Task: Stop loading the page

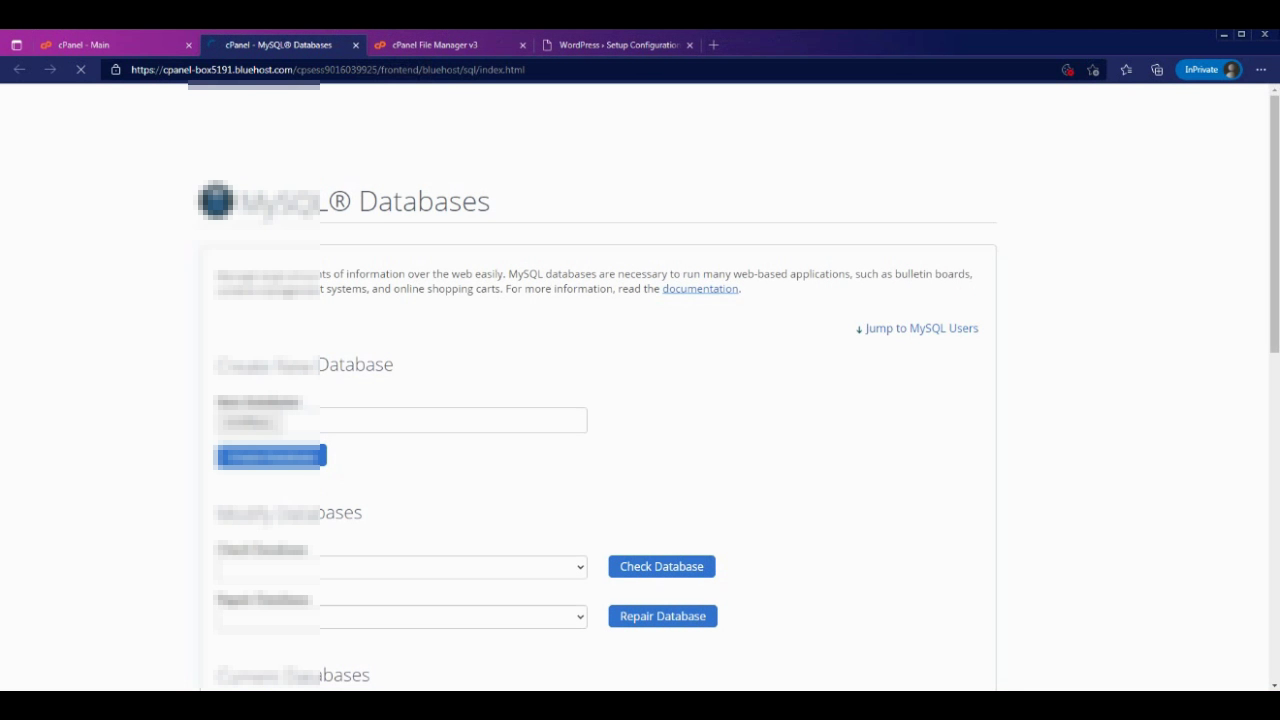Action: pyautogui.click(x=81, y=70)
